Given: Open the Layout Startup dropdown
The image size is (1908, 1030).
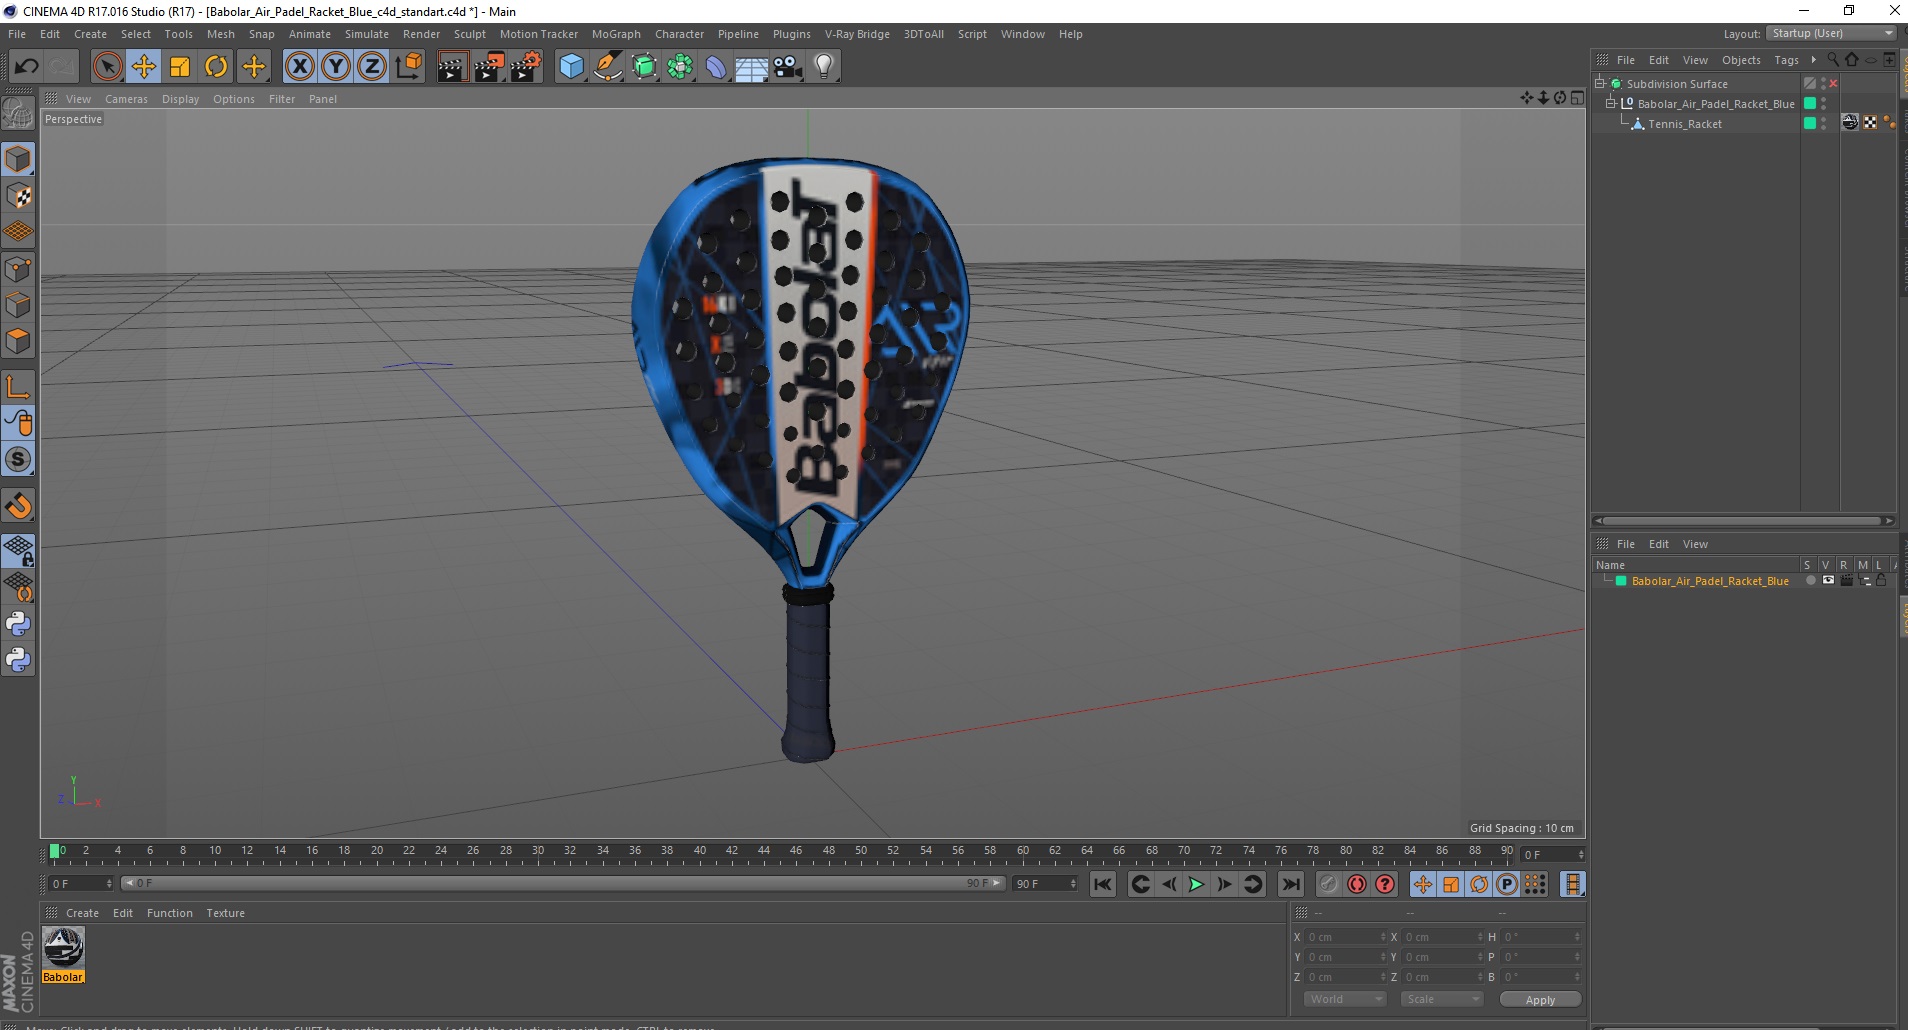Looking at the screenshot, I should click(1832, 33).
